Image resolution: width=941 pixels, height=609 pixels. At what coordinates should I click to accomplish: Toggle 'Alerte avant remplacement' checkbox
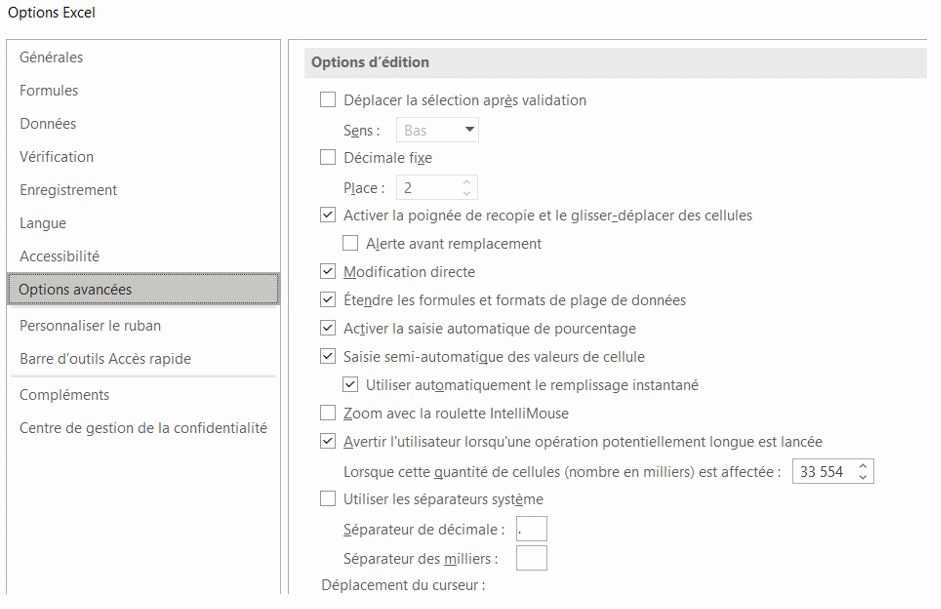(350, 243)
